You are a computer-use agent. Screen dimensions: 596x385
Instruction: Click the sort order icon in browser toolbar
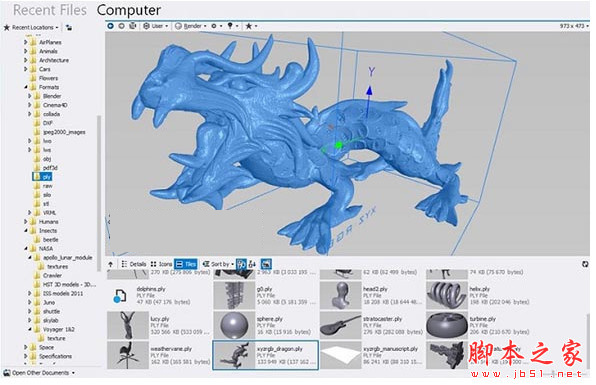tap(252, 264)
